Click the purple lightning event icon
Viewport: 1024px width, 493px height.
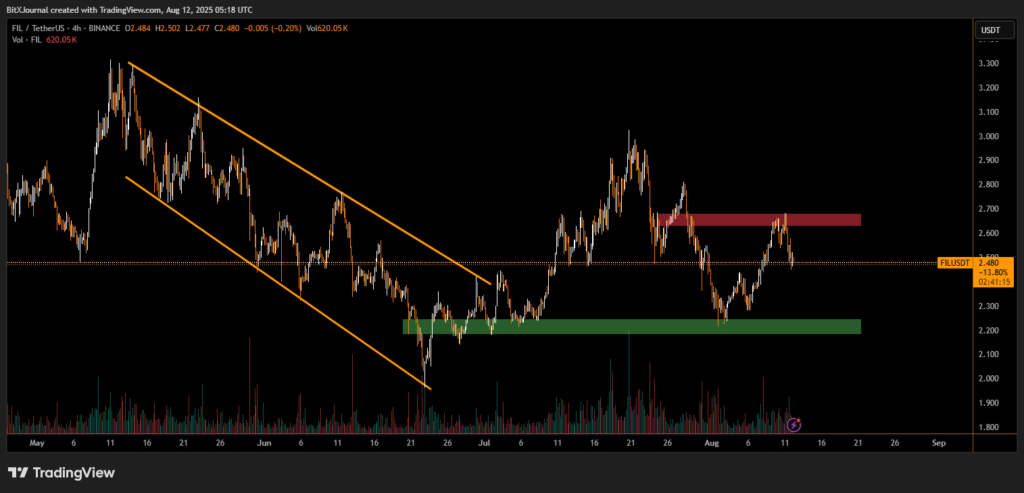(x=794, y=425)
